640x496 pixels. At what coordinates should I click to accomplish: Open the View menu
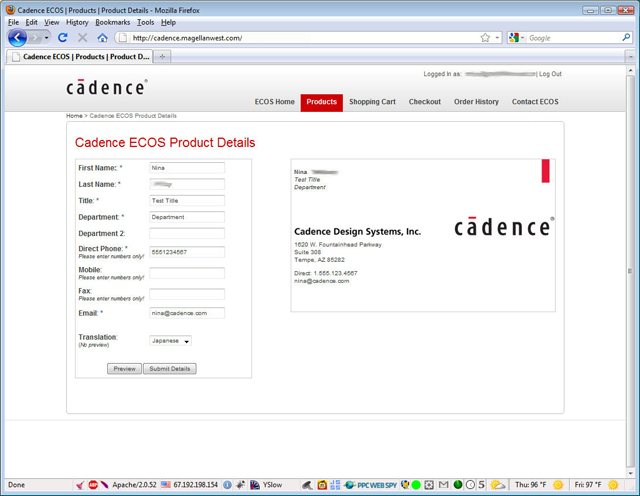tap(51, 22)
